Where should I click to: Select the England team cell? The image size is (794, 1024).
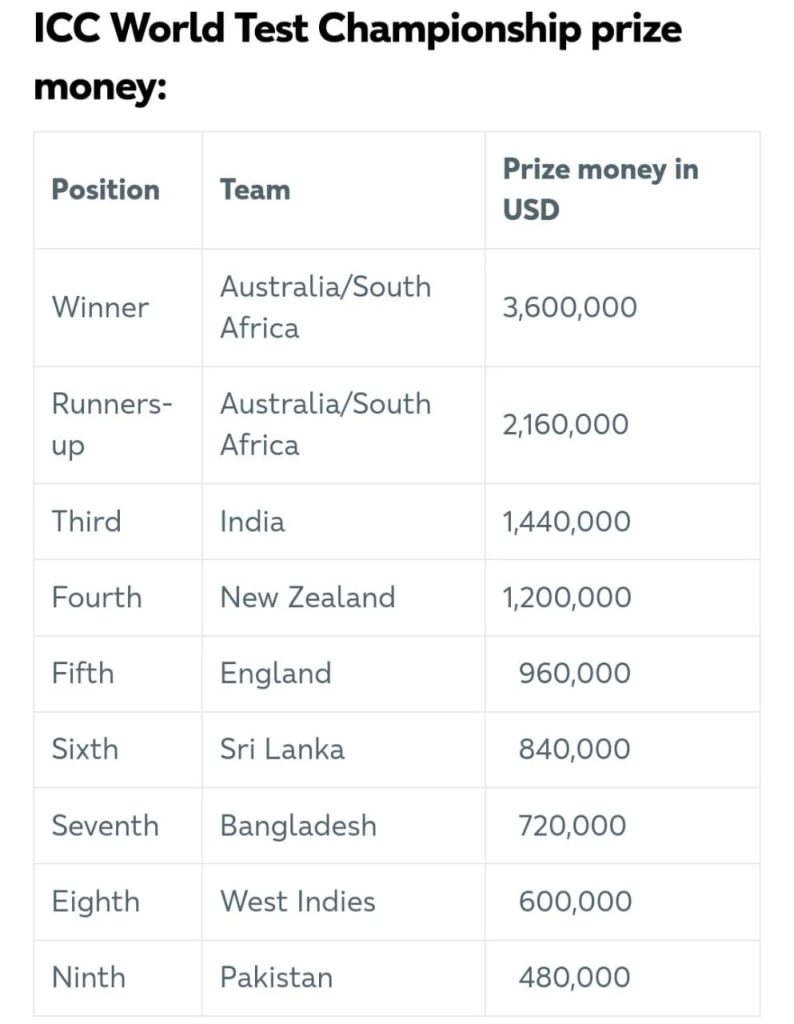[x=275, y=674]
